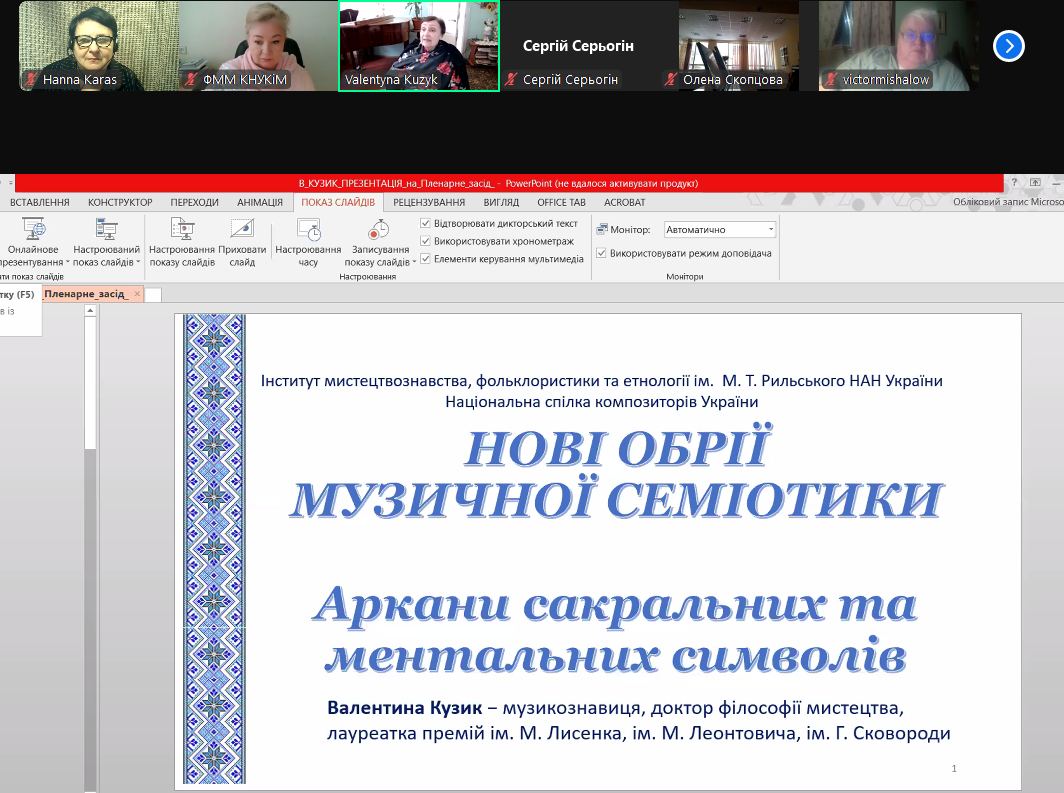Show next participants with blue arrow
1064x793 pixels.
pos(1008,46)
